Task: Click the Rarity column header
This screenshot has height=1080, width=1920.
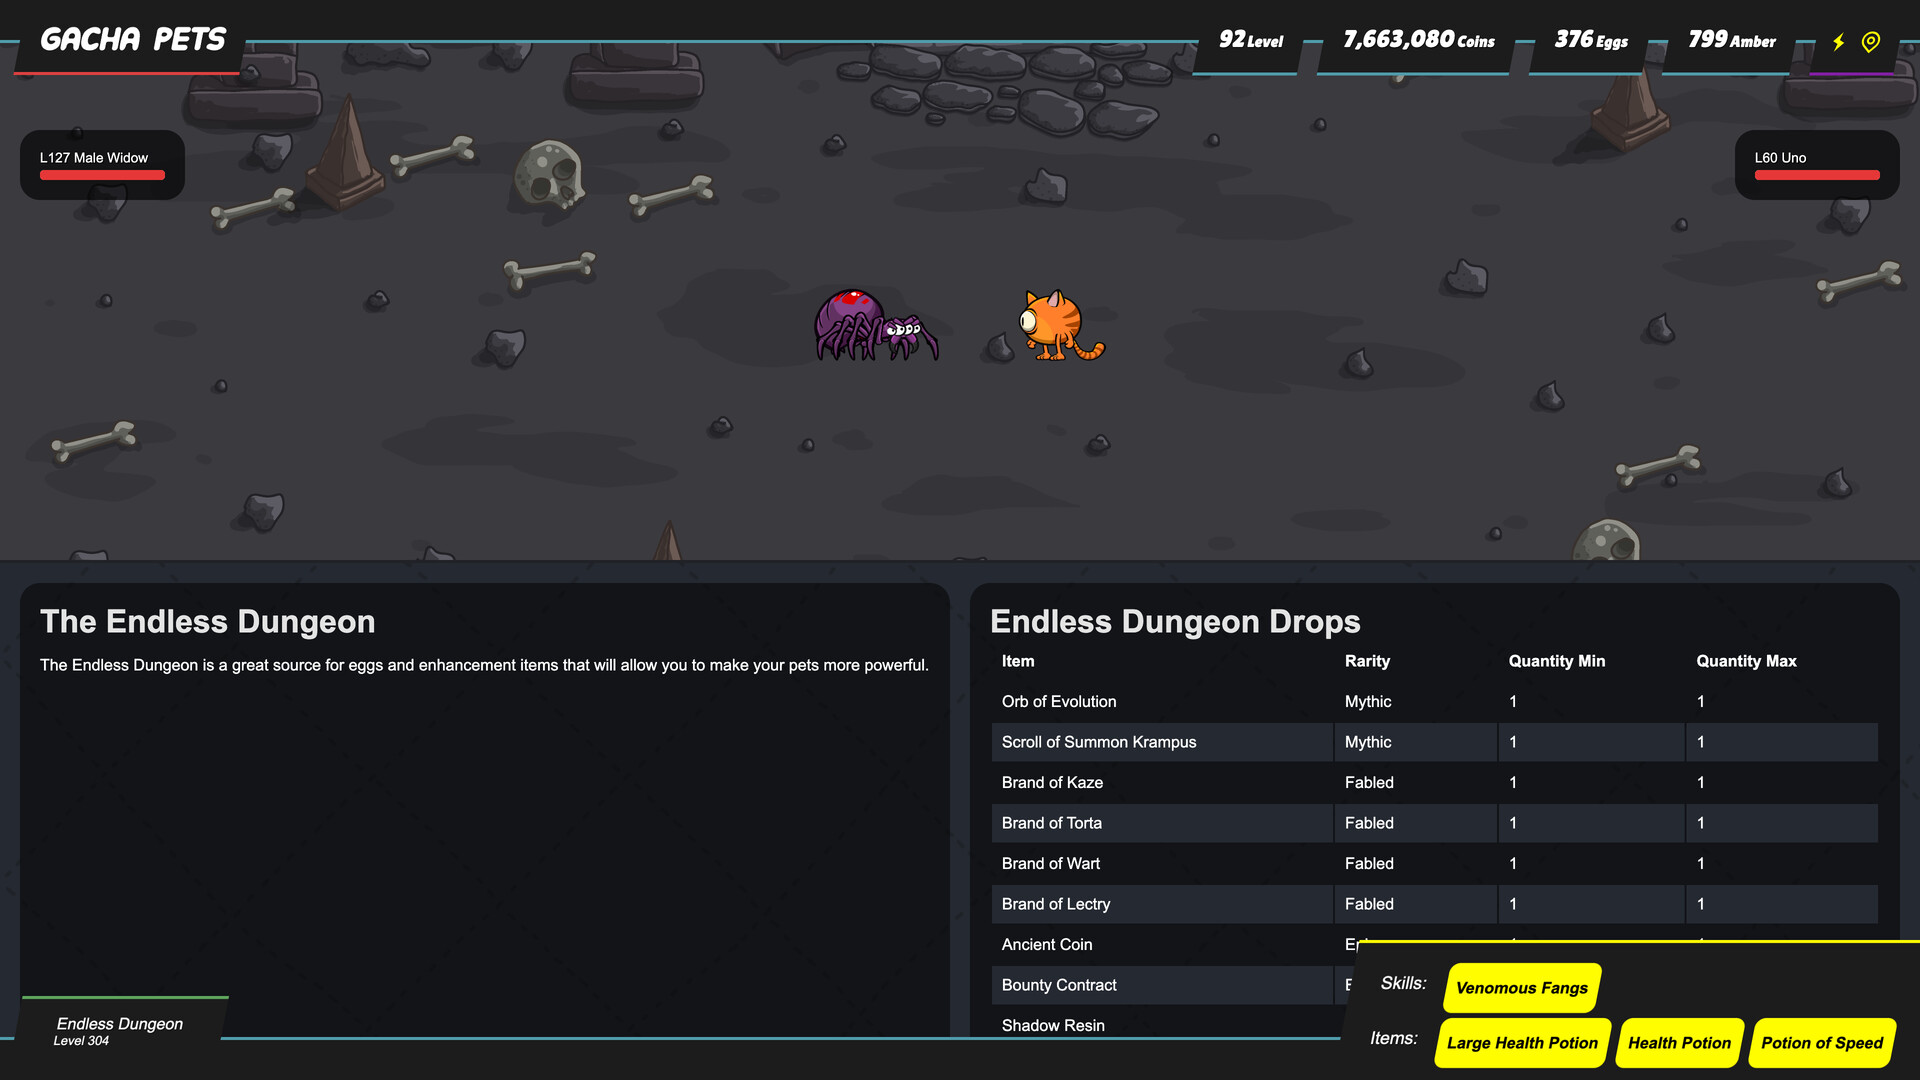Action: (x=1367, y=661)
